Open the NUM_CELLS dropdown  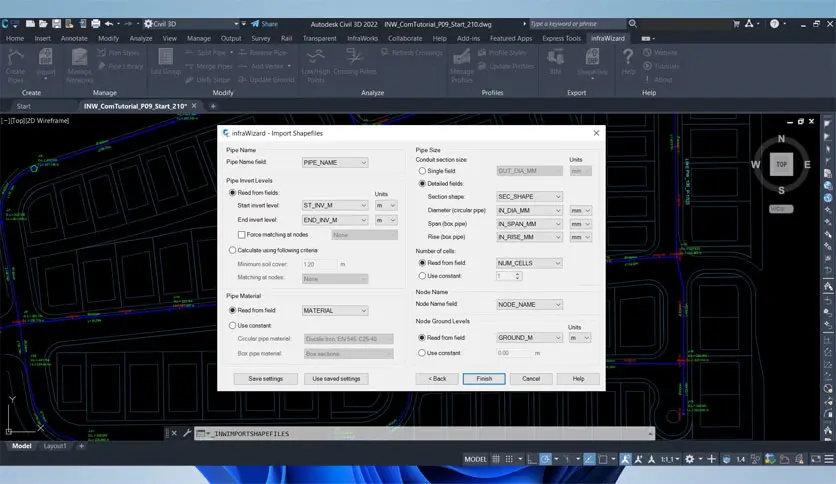pyautogui.click(x=529, y=263)
